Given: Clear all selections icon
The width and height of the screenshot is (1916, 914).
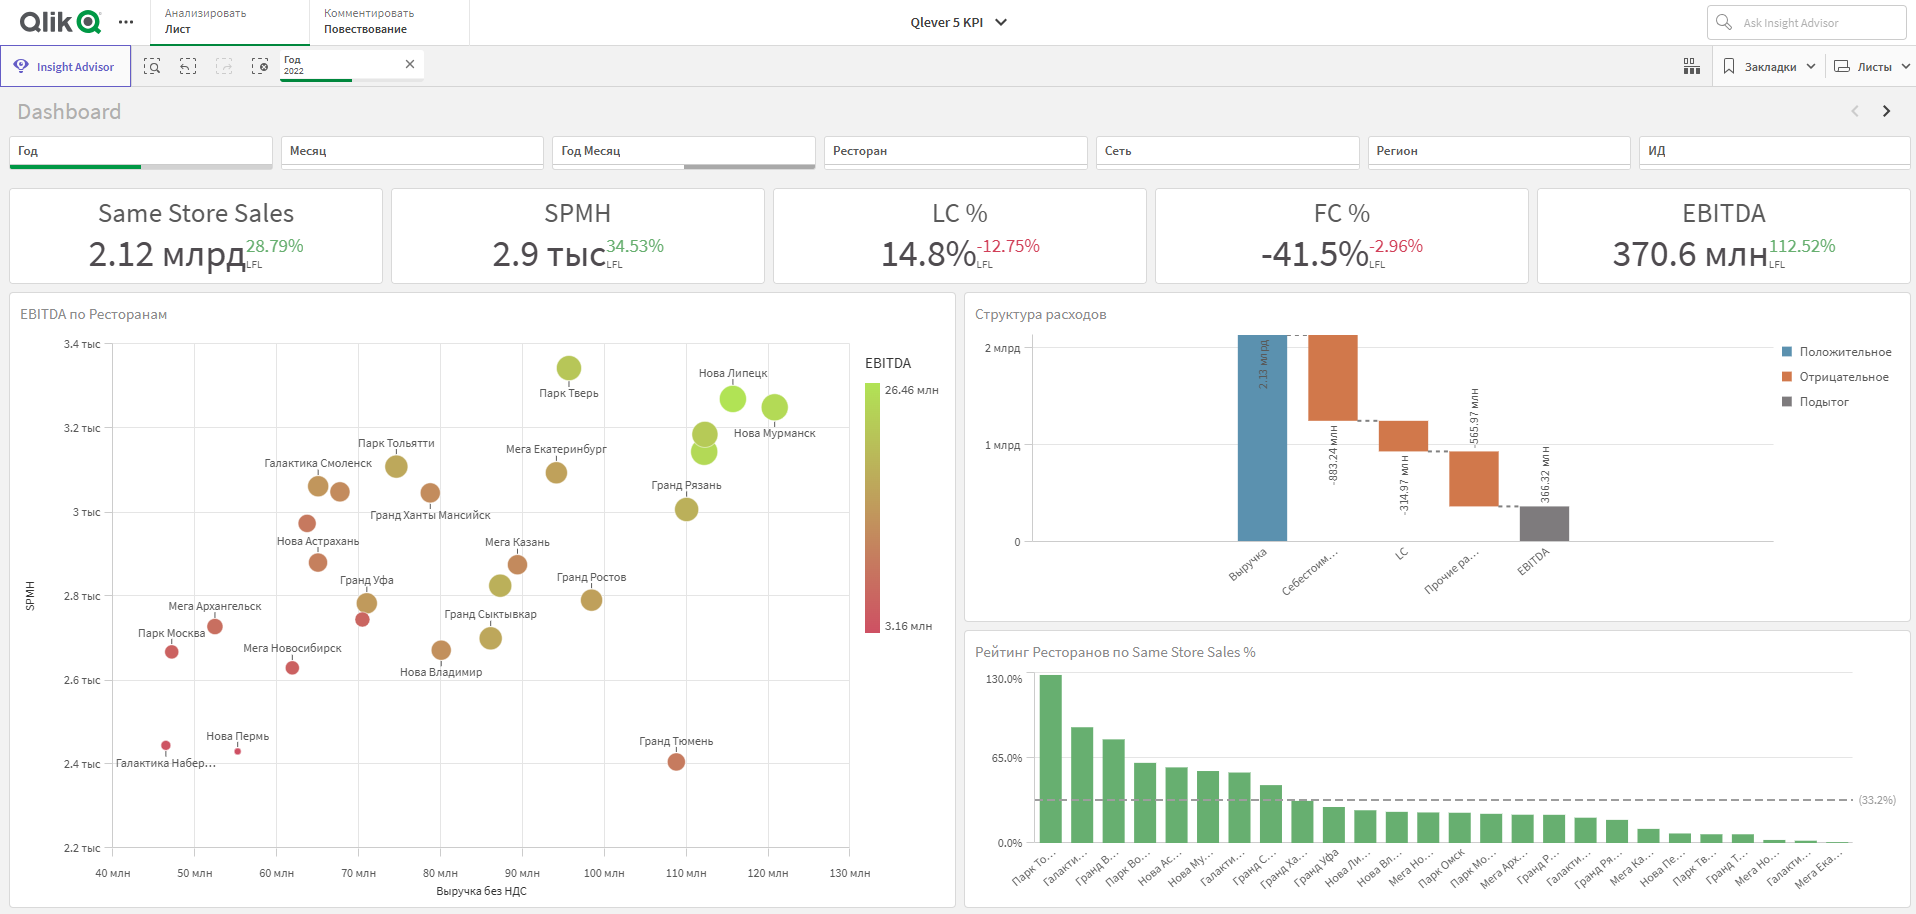Looking at the screenshot, I should pos(260,66).
